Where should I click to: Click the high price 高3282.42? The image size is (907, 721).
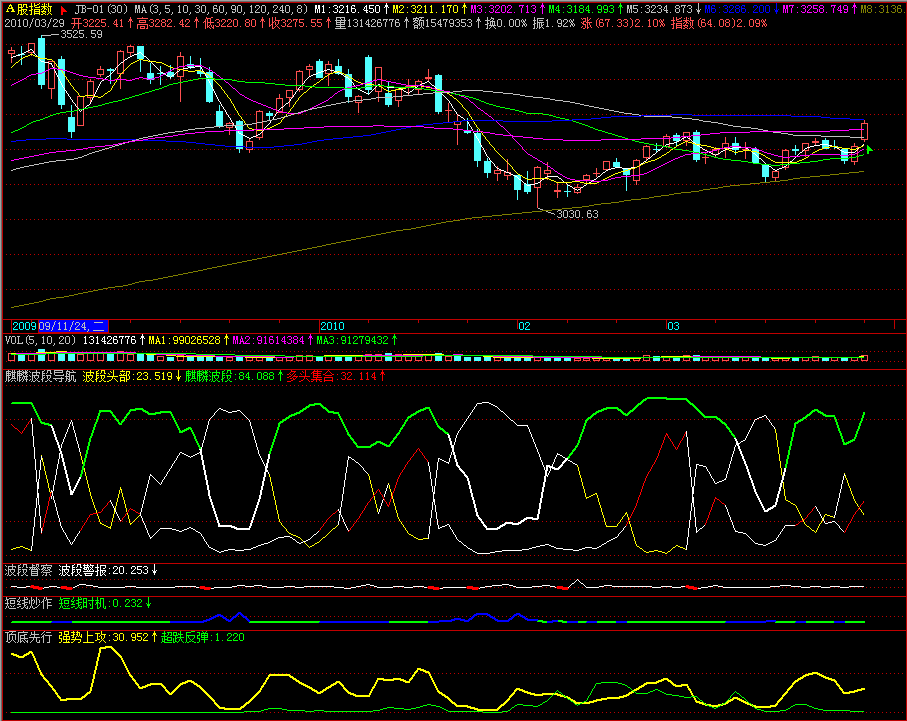click(164, 24)
